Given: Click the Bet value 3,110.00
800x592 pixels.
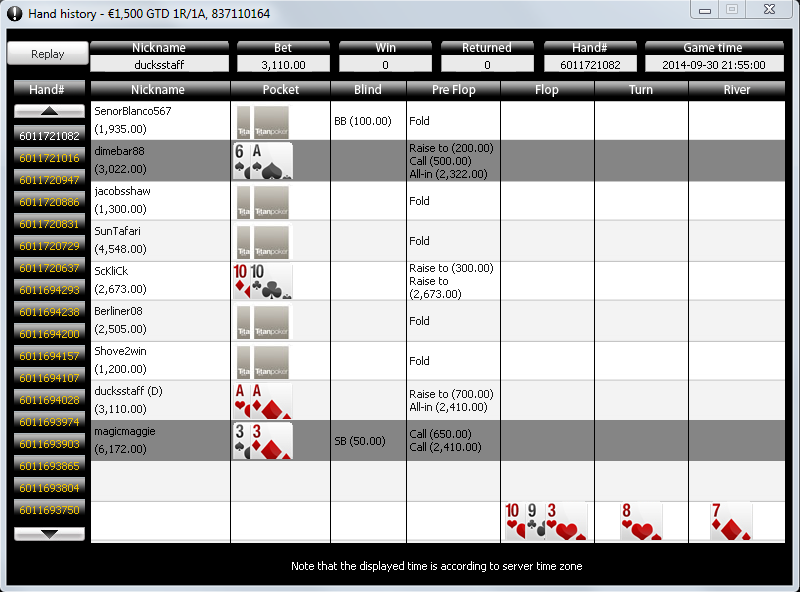Looking at the screenshot, I should coord(283,64).
